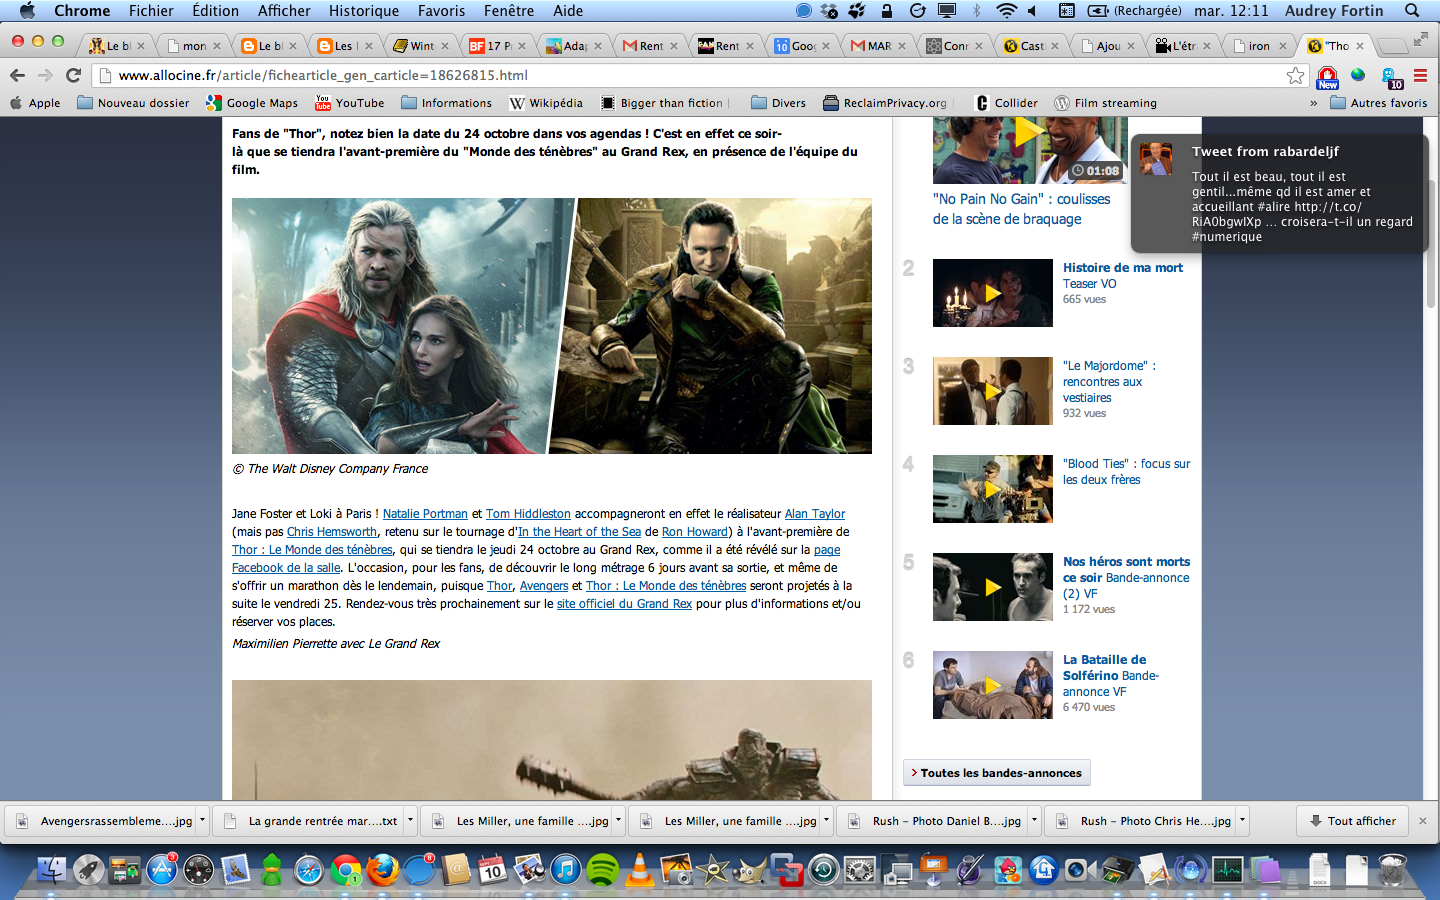Open the Google Maps bookmark
This screenshot has height=900, width=1440.
252,103
